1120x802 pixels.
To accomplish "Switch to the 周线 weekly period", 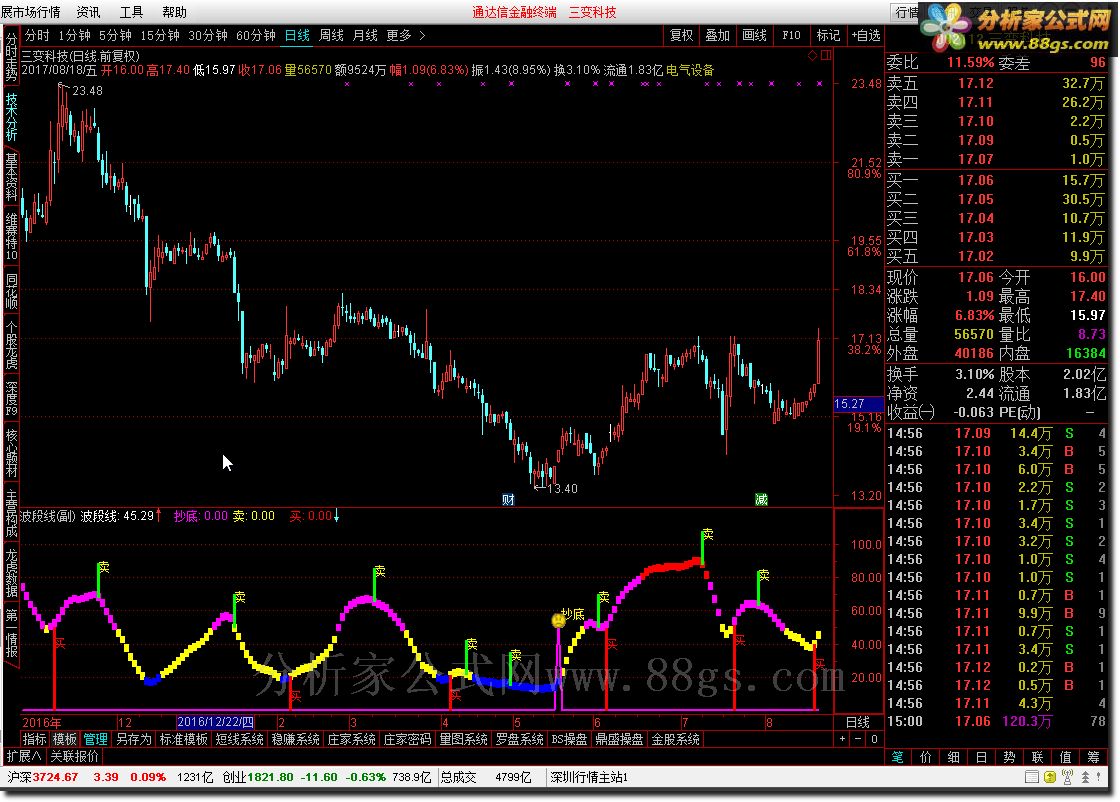I will (331, 35).
